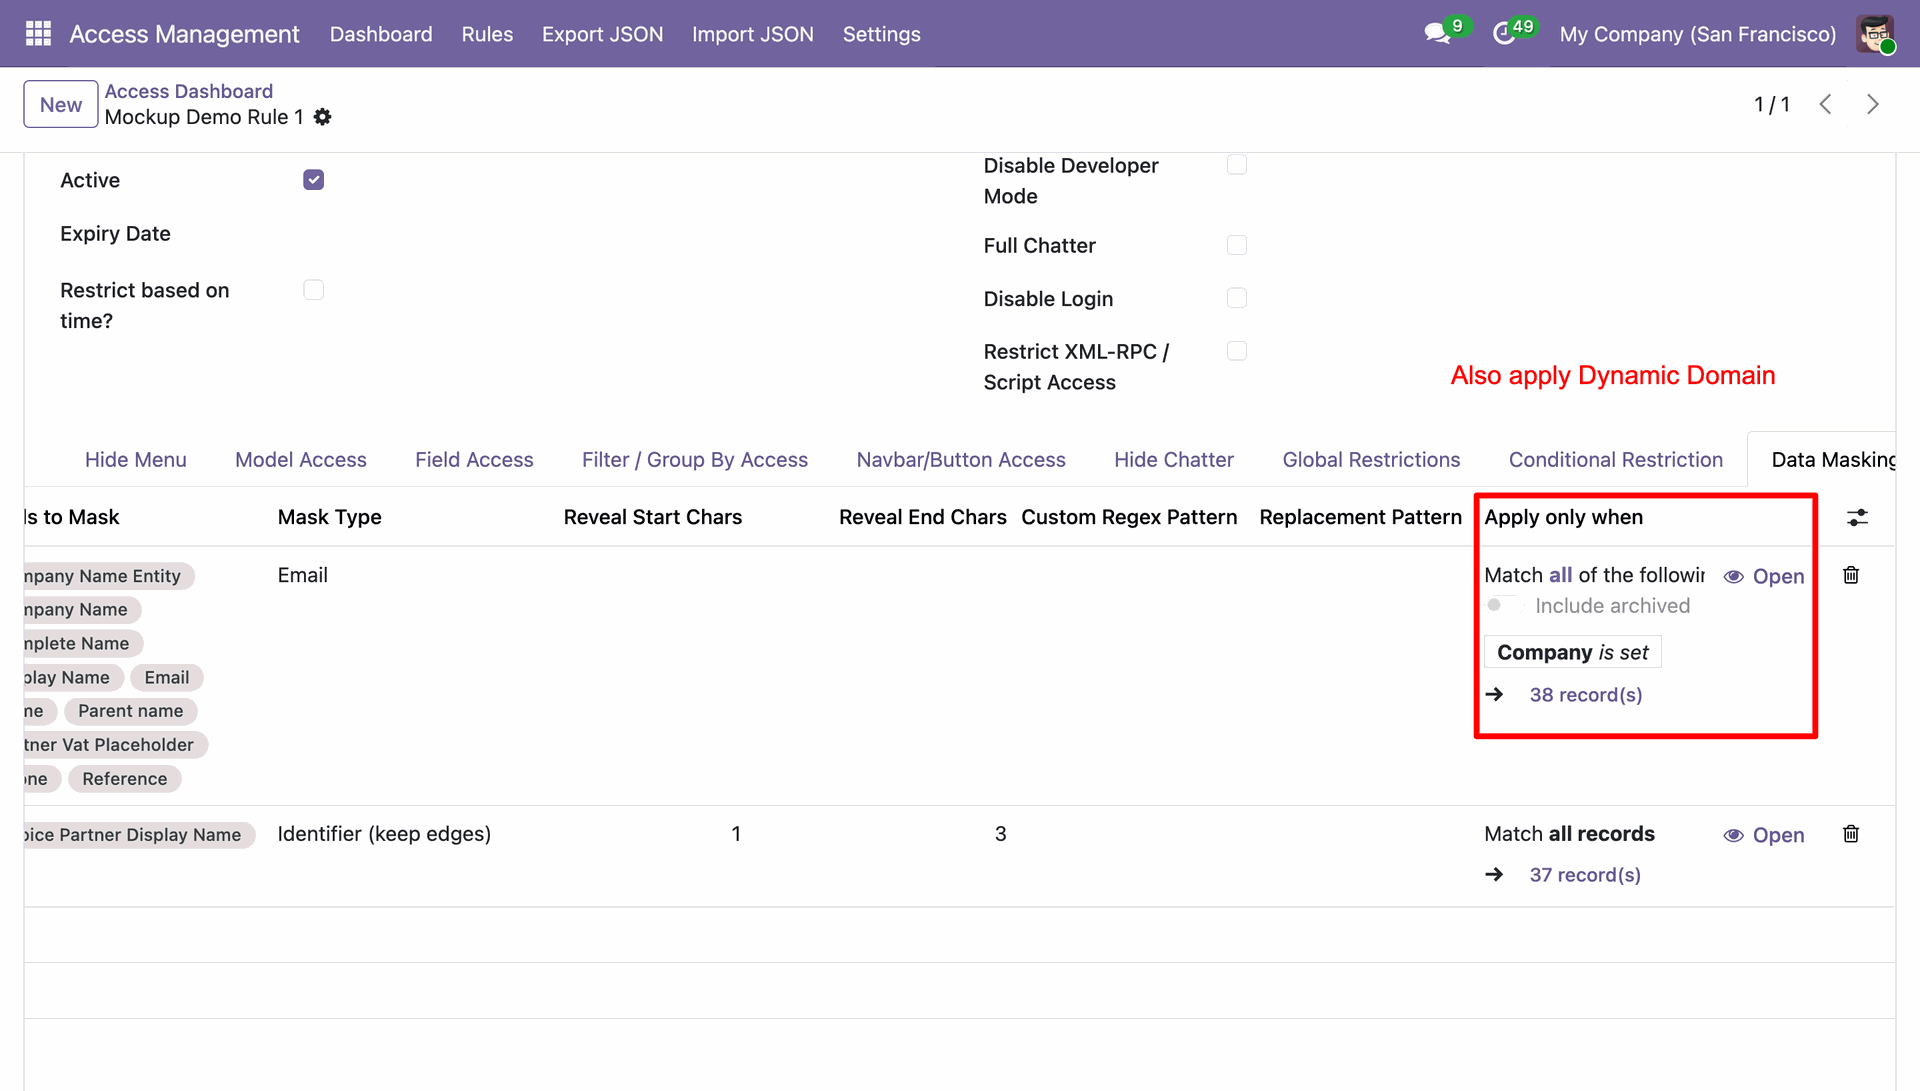This screenshot has height=1091, width=1920.
Task: Click Open with eye icon in Identifier row
Action: click(x=1764, y=835)
